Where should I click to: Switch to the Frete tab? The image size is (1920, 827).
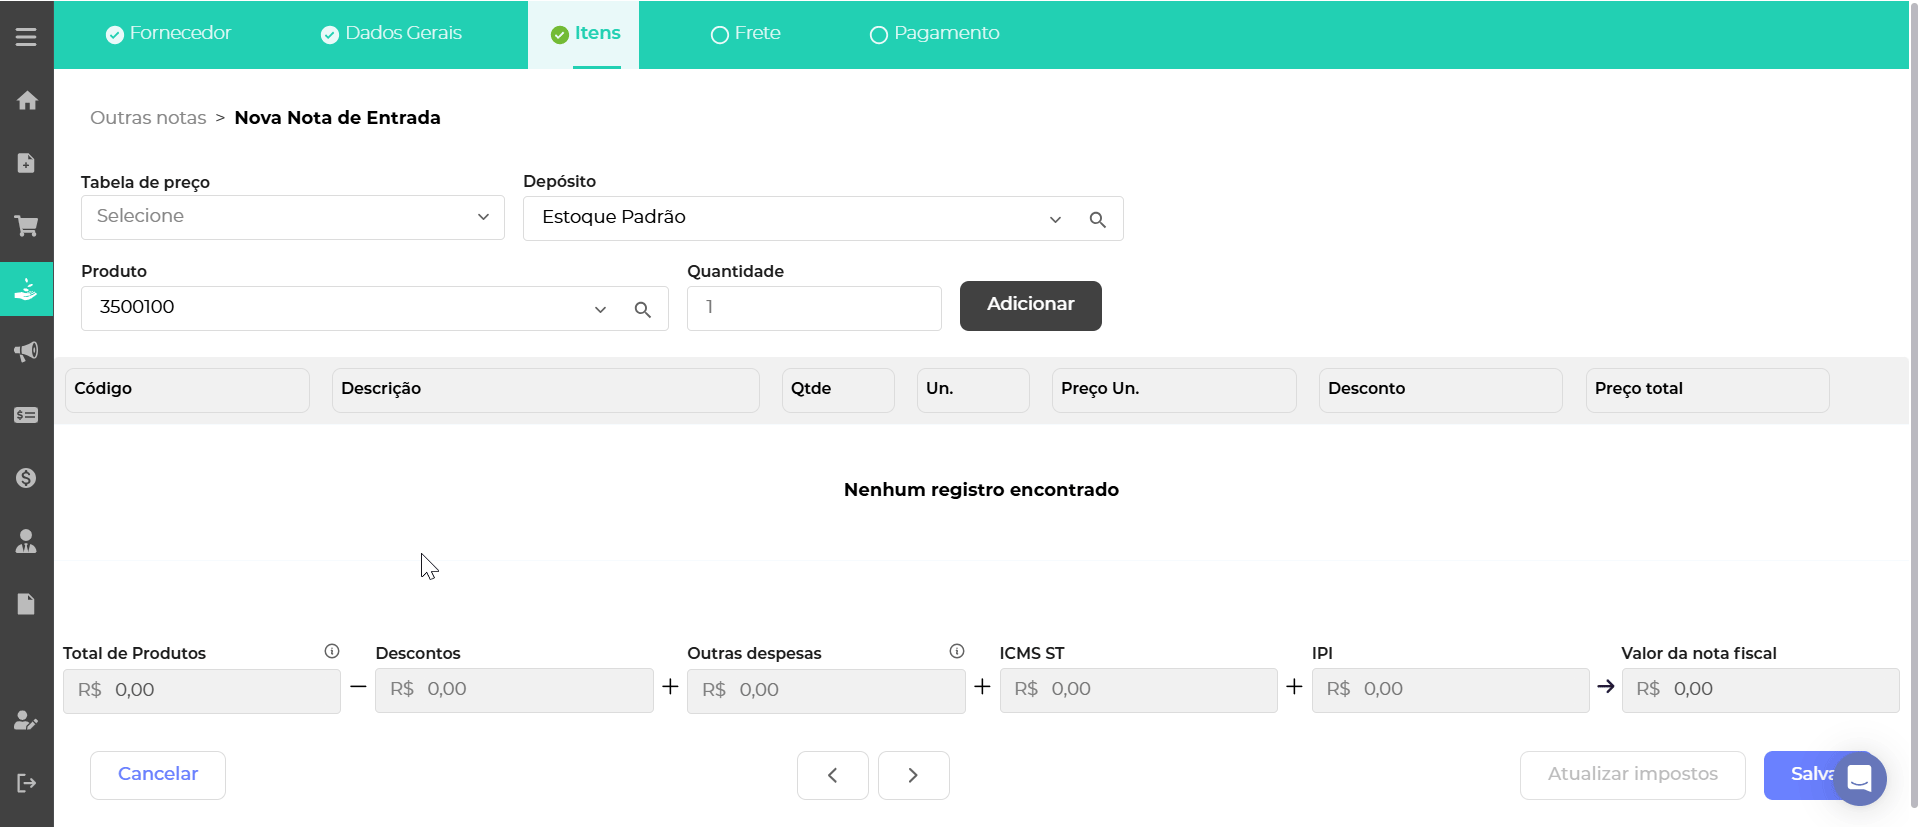click(746, 34)
